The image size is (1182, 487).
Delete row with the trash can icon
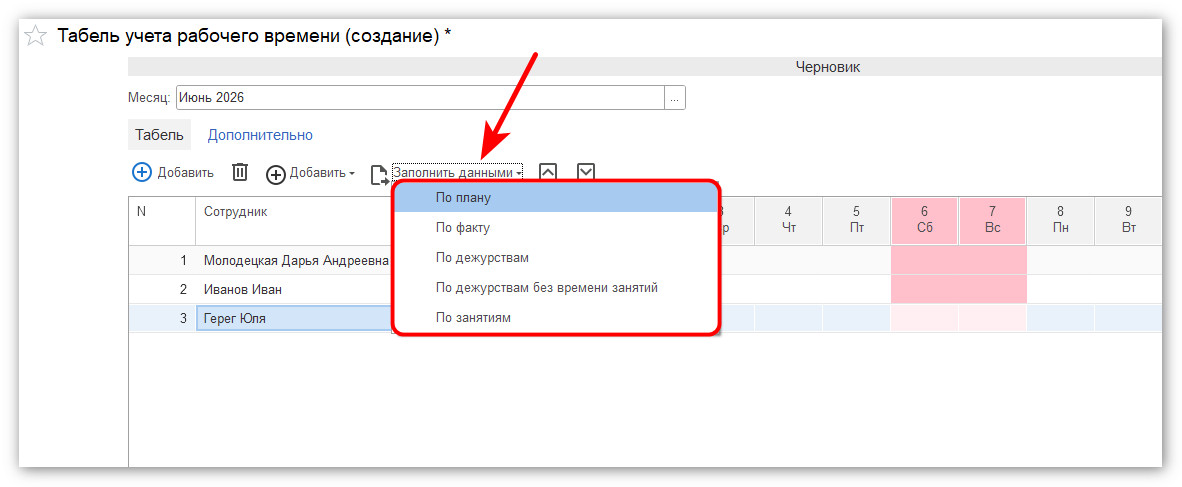pos(240,173)
